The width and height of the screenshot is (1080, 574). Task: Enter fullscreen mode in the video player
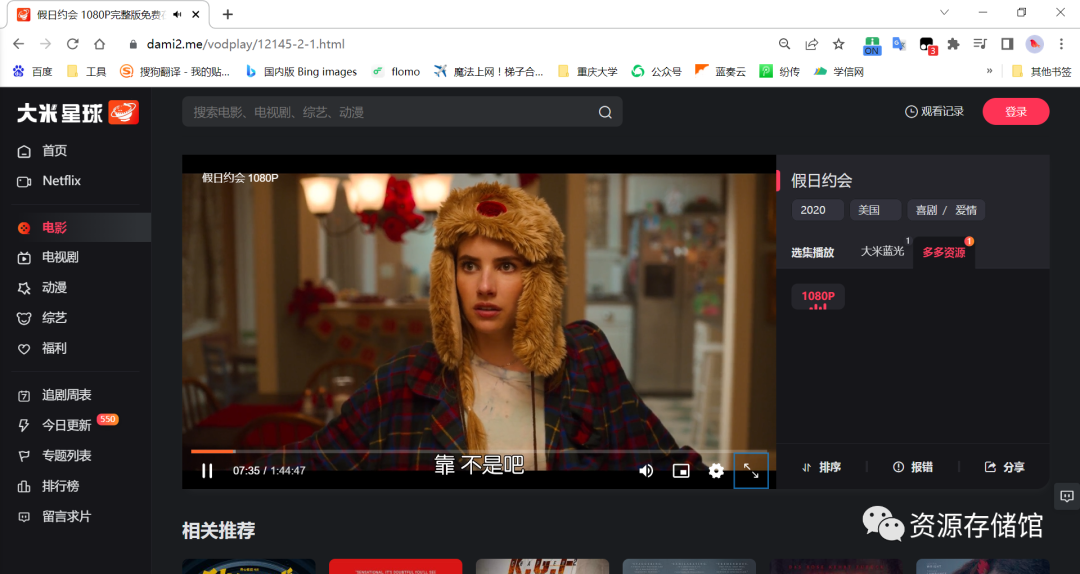751,471
